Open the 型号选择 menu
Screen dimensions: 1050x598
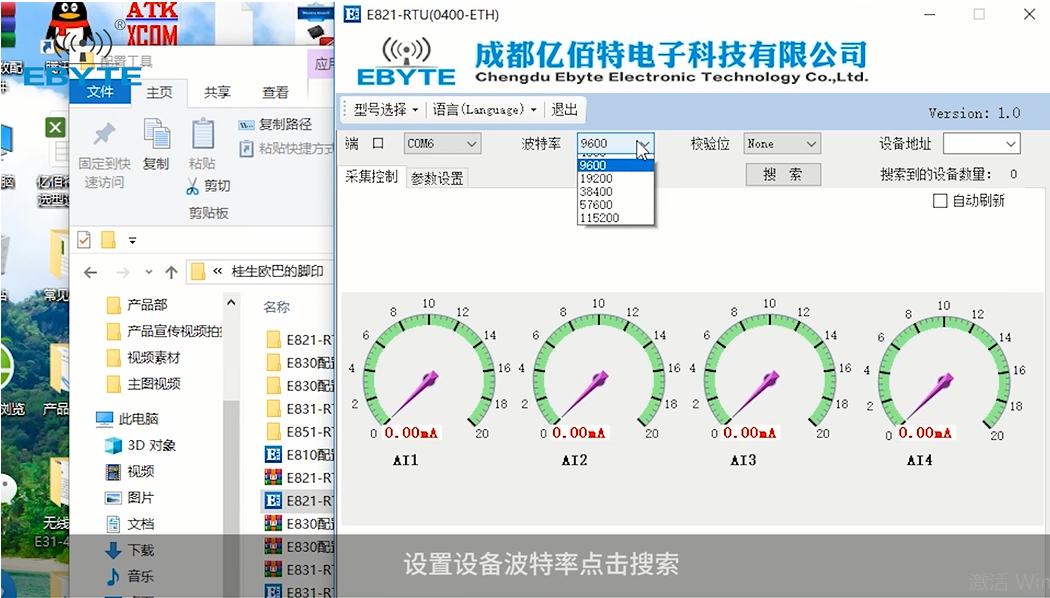click(386, 110)
